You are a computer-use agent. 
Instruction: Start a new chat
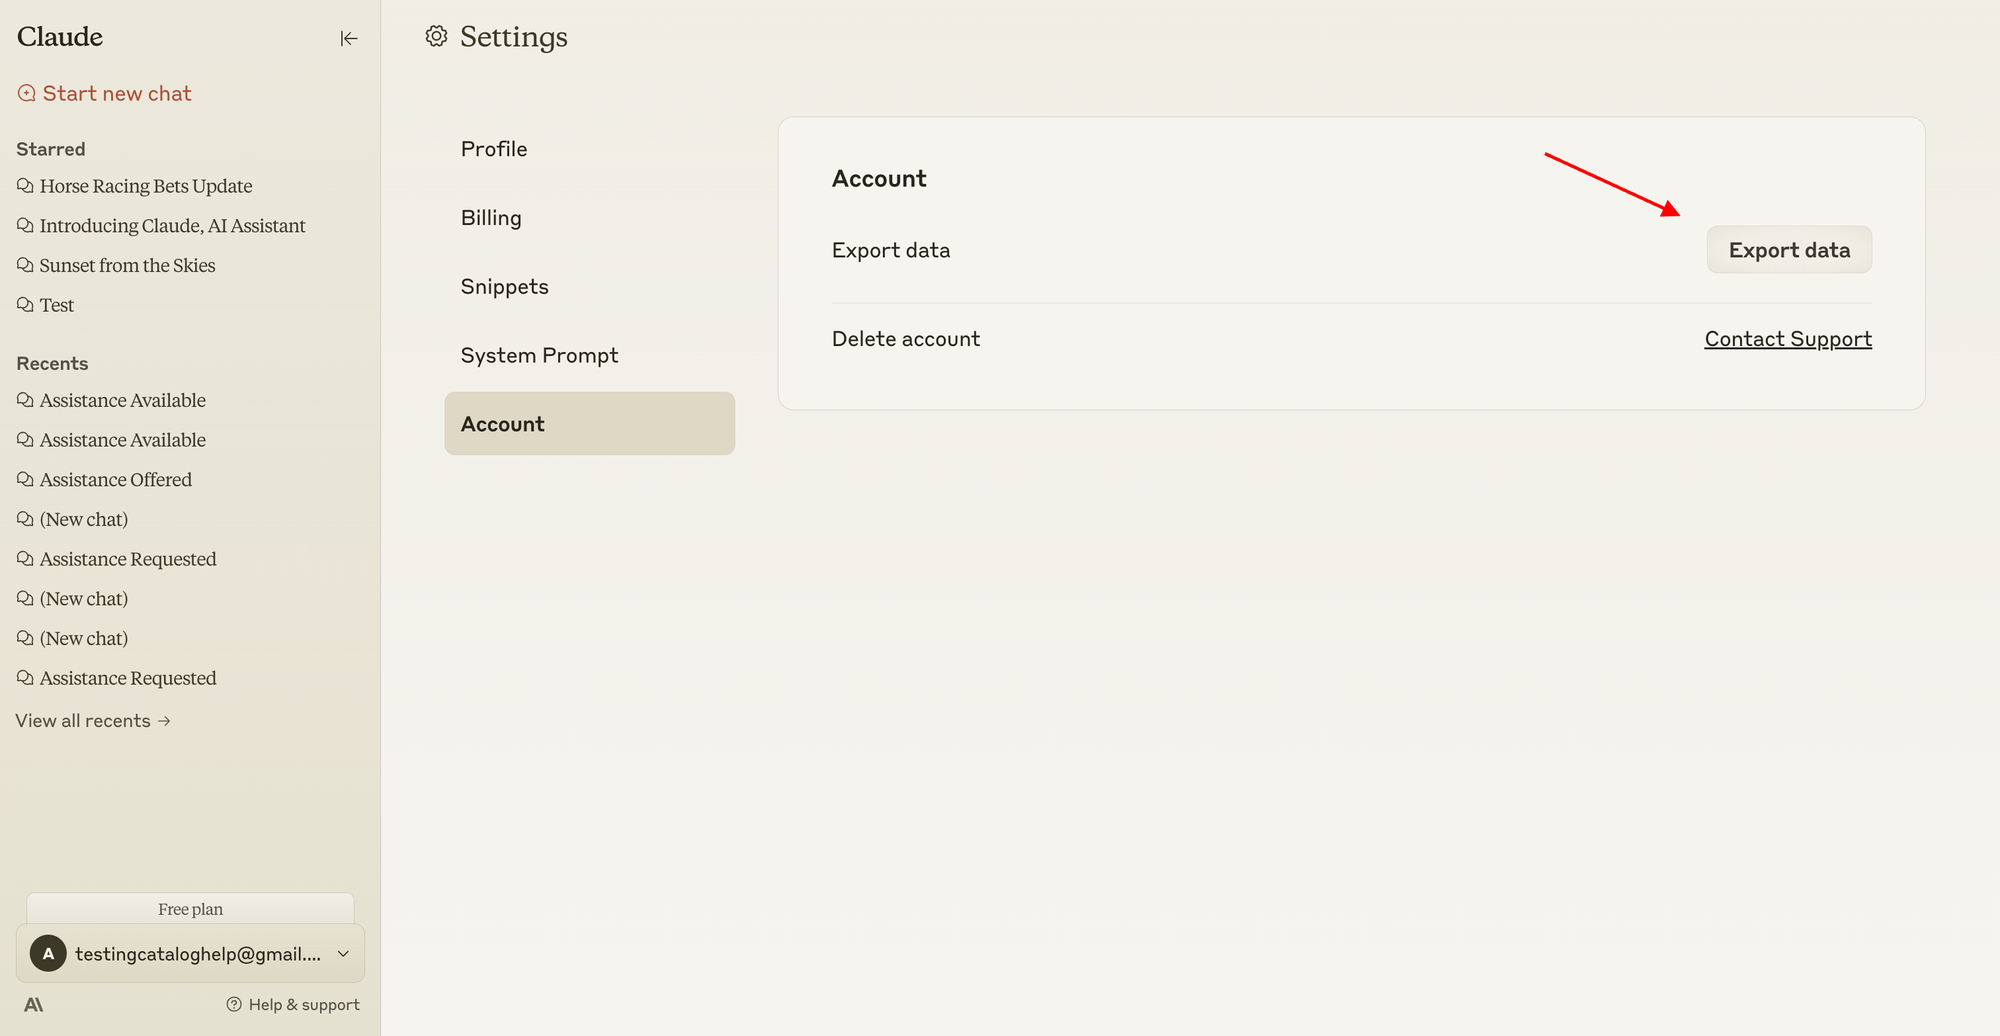click(104, 93)
